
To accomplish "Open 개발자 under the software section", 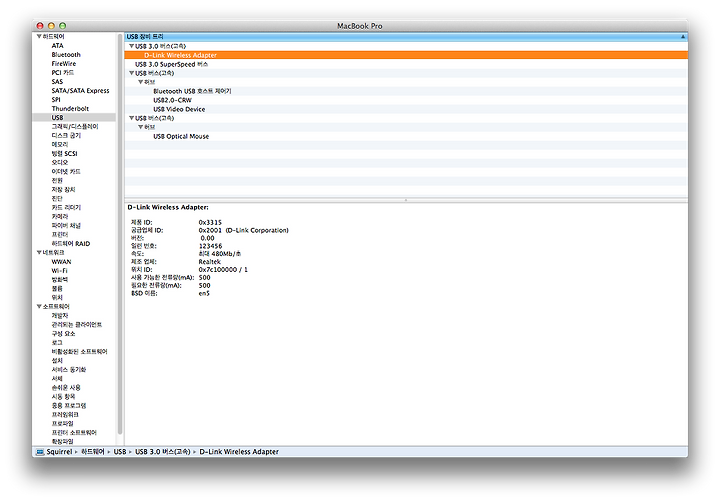I will [x=60, y=316].
